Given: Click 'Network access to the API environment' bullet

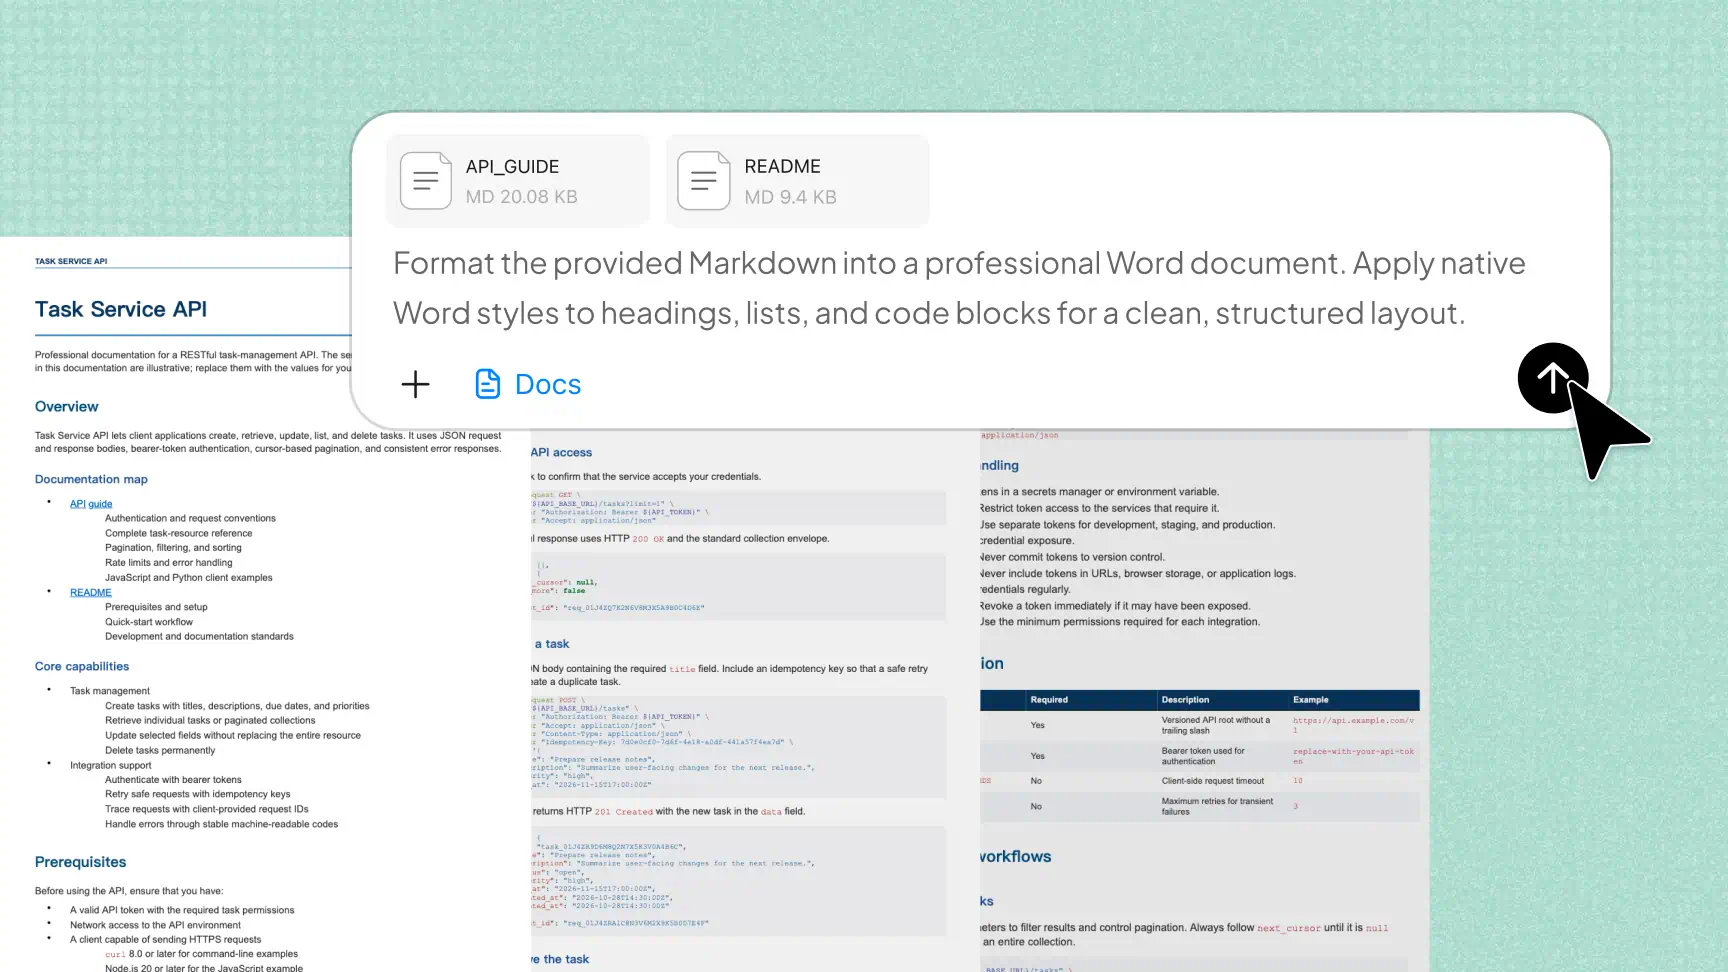Looking at the screenshot, I should tap(155, 925).
